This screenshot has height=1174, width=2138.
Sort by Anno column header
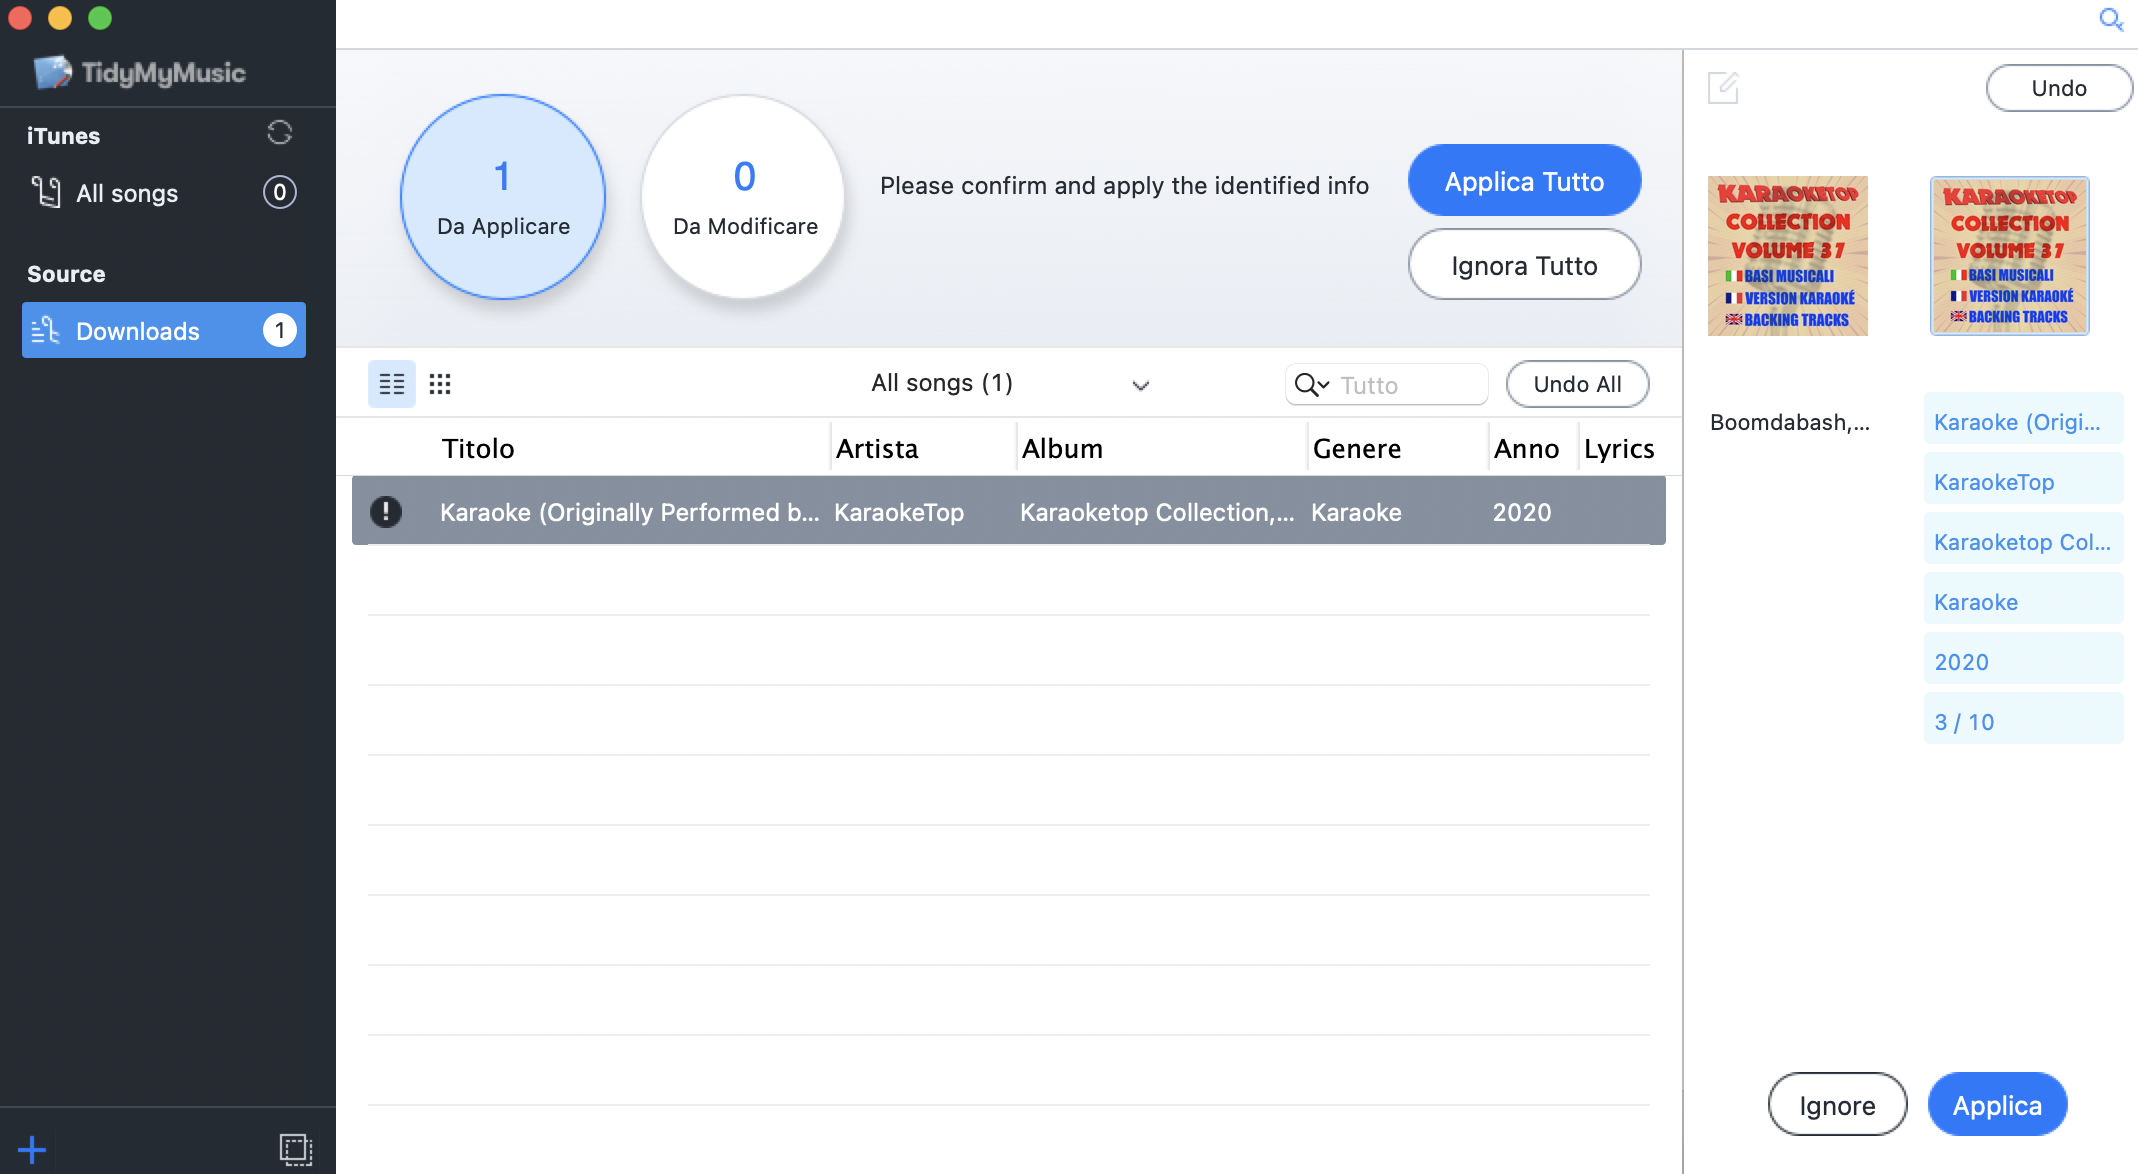1526,449
